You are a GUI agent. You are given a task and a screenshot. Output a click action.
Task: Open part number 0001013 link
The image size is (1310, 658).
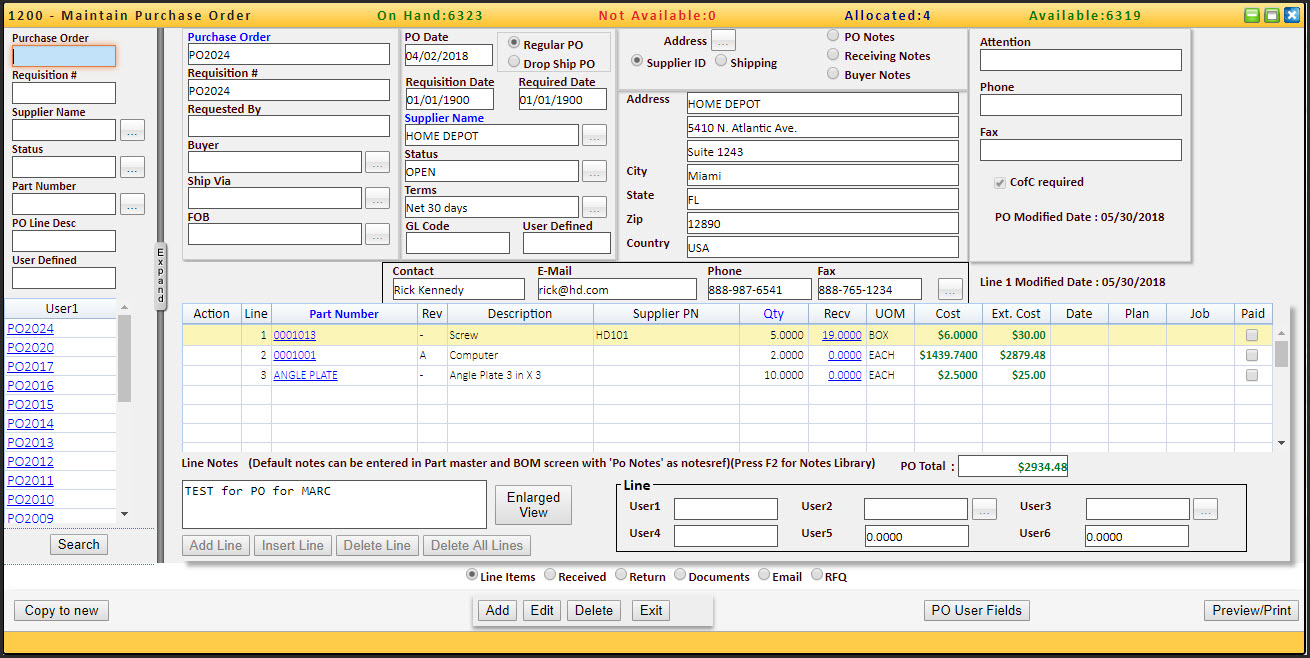pyautogui.click(x=295, y=336)
